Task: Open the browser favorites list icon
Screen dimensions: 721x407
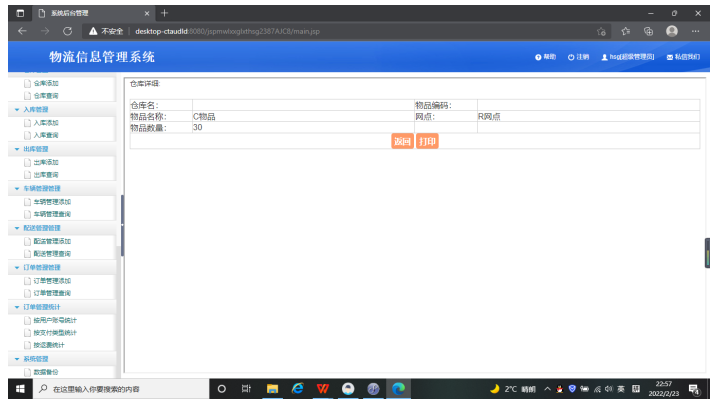Action: tap(625, 31)
